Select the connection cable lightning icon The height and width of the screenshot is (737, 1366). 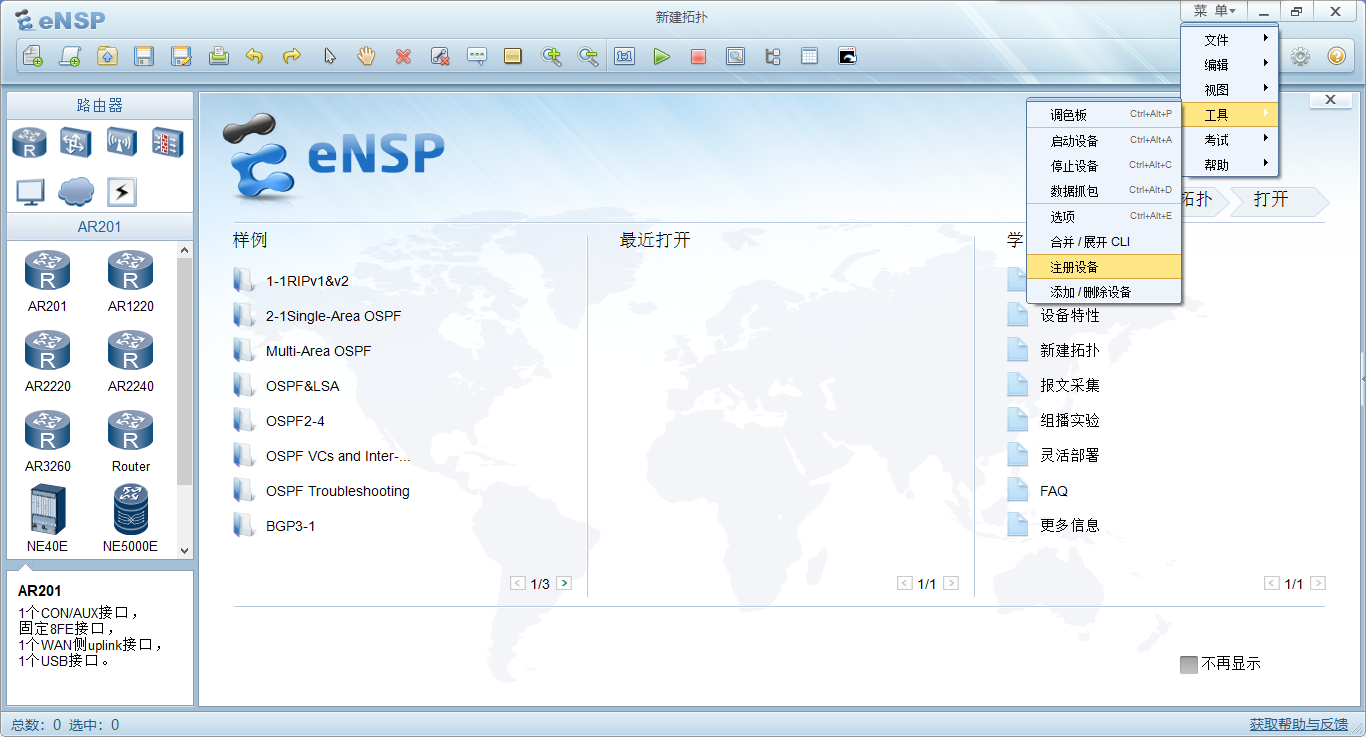[x=121, y=191]
